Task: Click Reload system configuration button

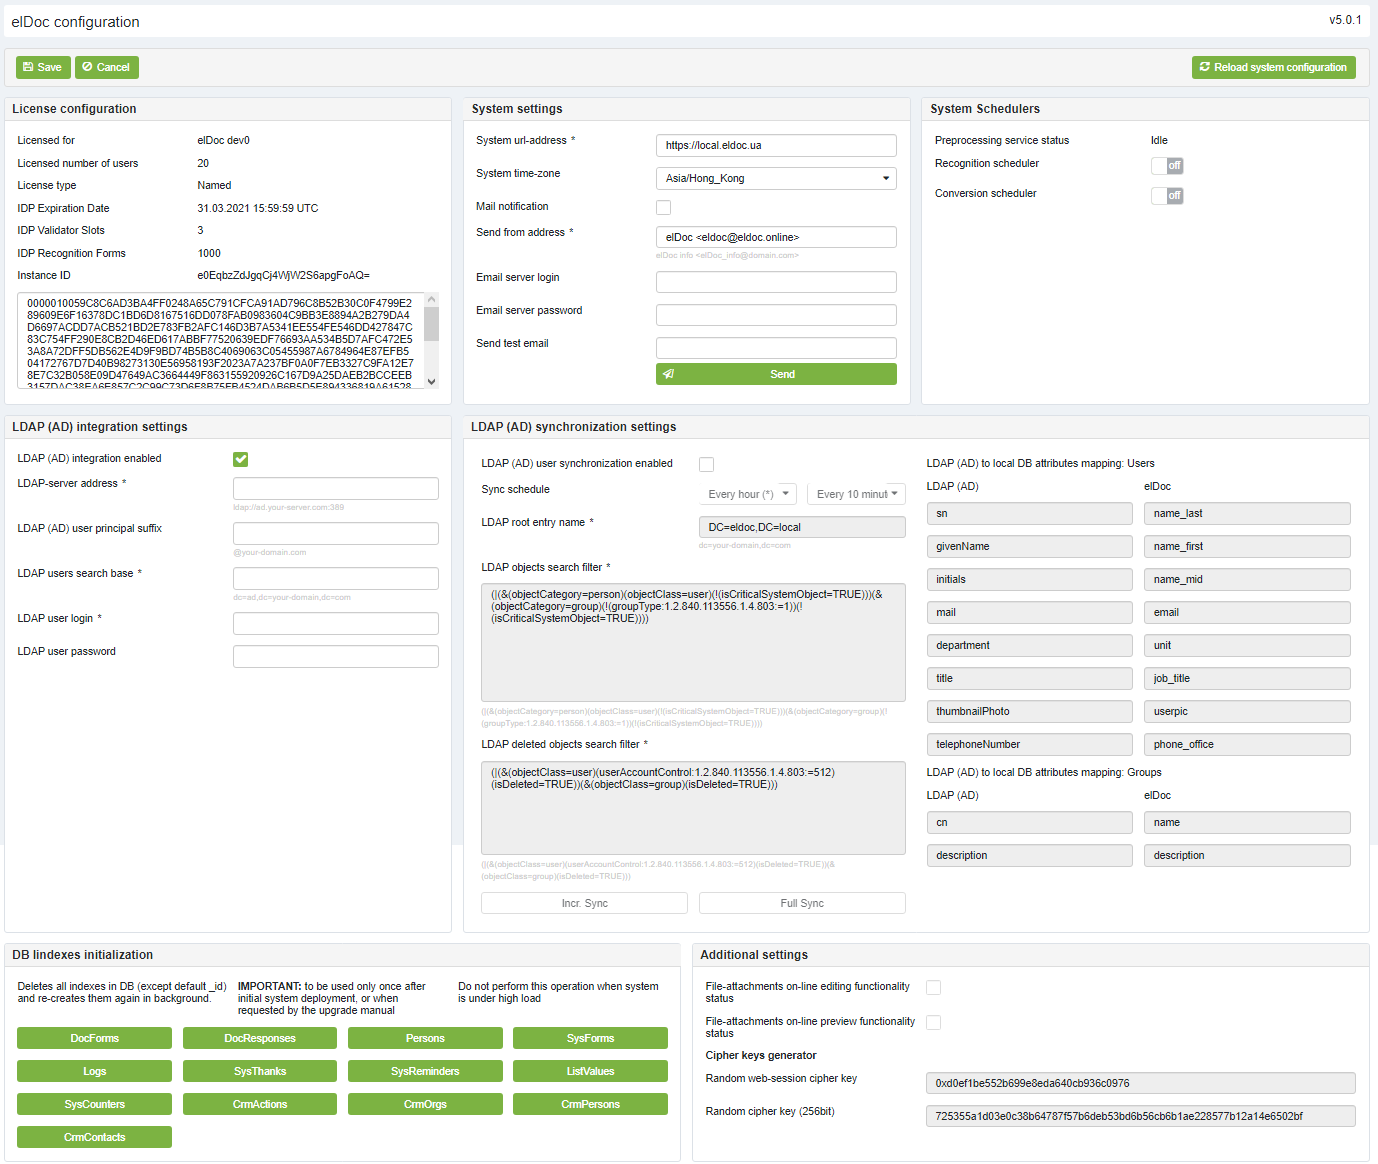Action: (1274, 67)
